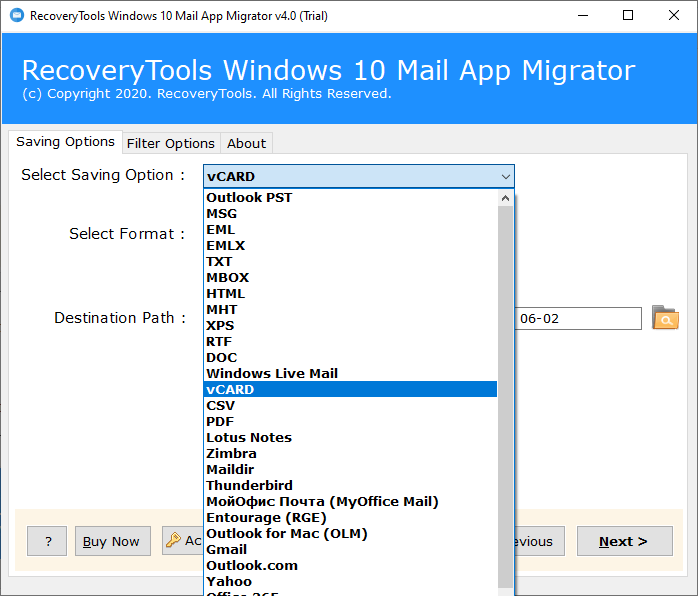The height and width of the screenshot is (596, 698).
Task: Select Windows Live Mail option
Action: [x=350, y=373]
